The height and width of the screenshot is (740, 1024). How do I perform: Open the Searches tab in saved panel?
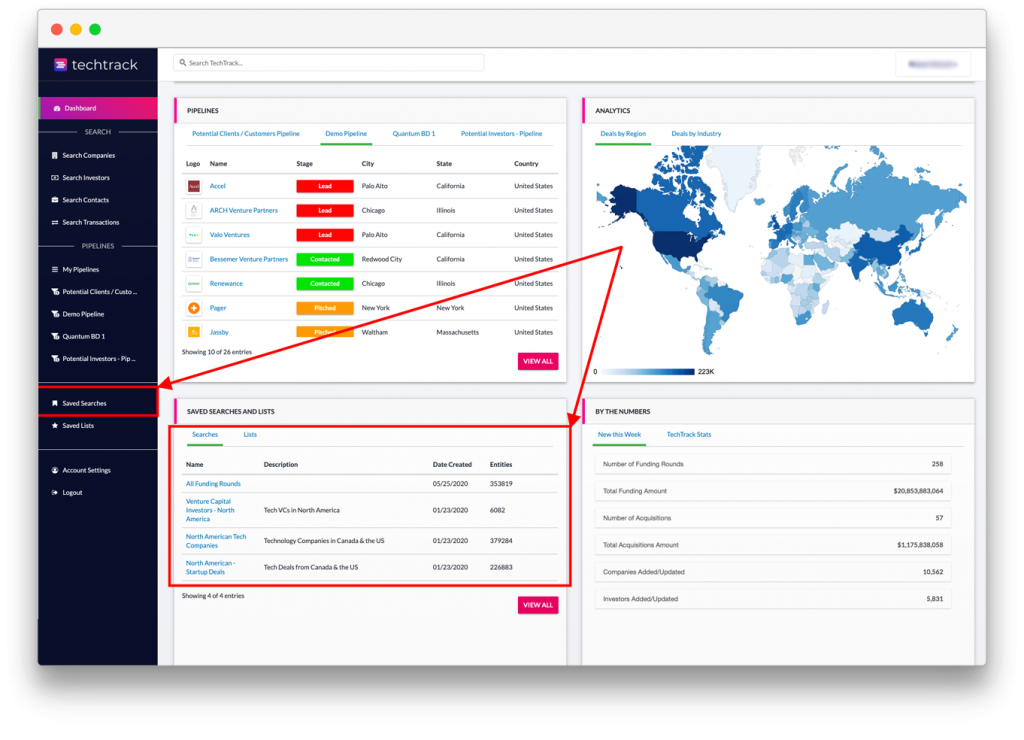coord(205,434)
